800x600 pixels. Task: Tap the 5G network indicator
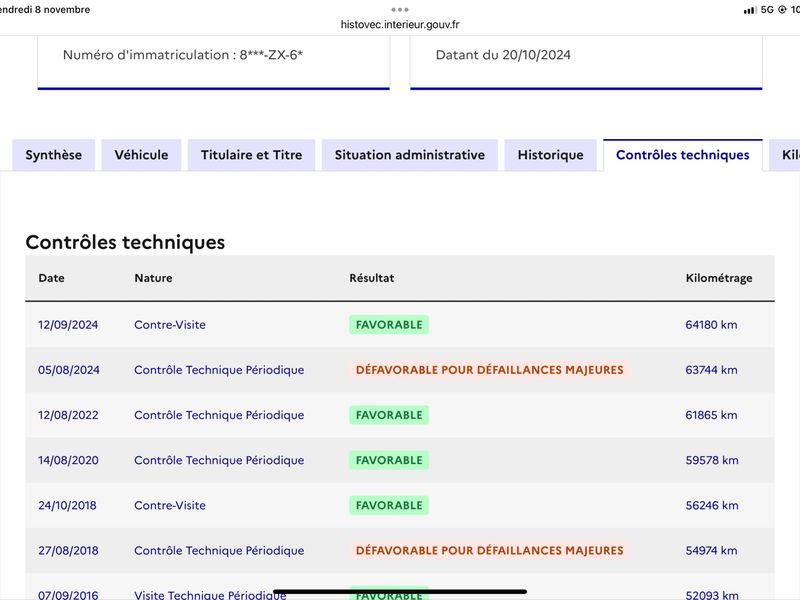pyautogui.click(x=767, y=10)
